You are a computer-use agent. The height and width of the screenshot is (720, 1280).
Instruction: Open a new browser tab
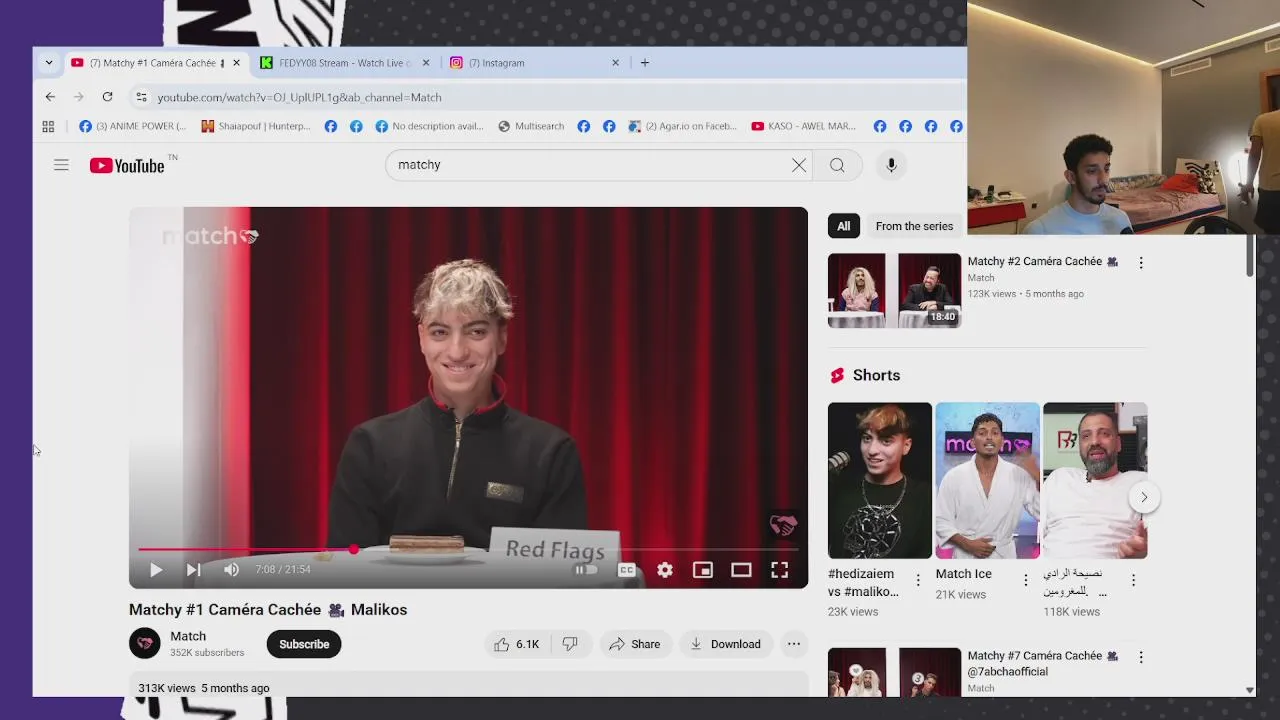(x=644, y=63)
